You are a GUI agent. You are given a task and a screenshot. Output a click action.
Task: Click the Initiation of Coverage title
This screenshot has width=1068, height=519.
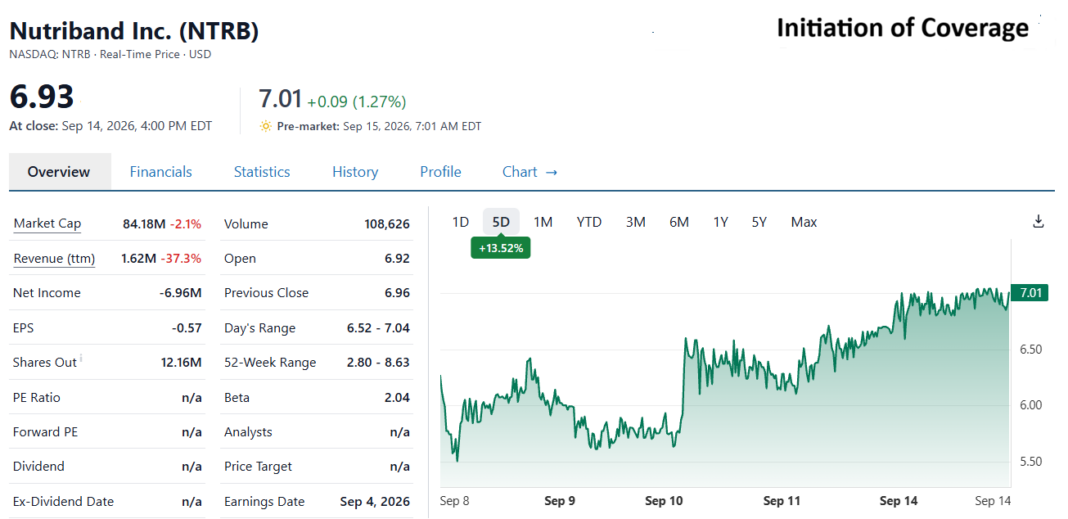point(902,29)
